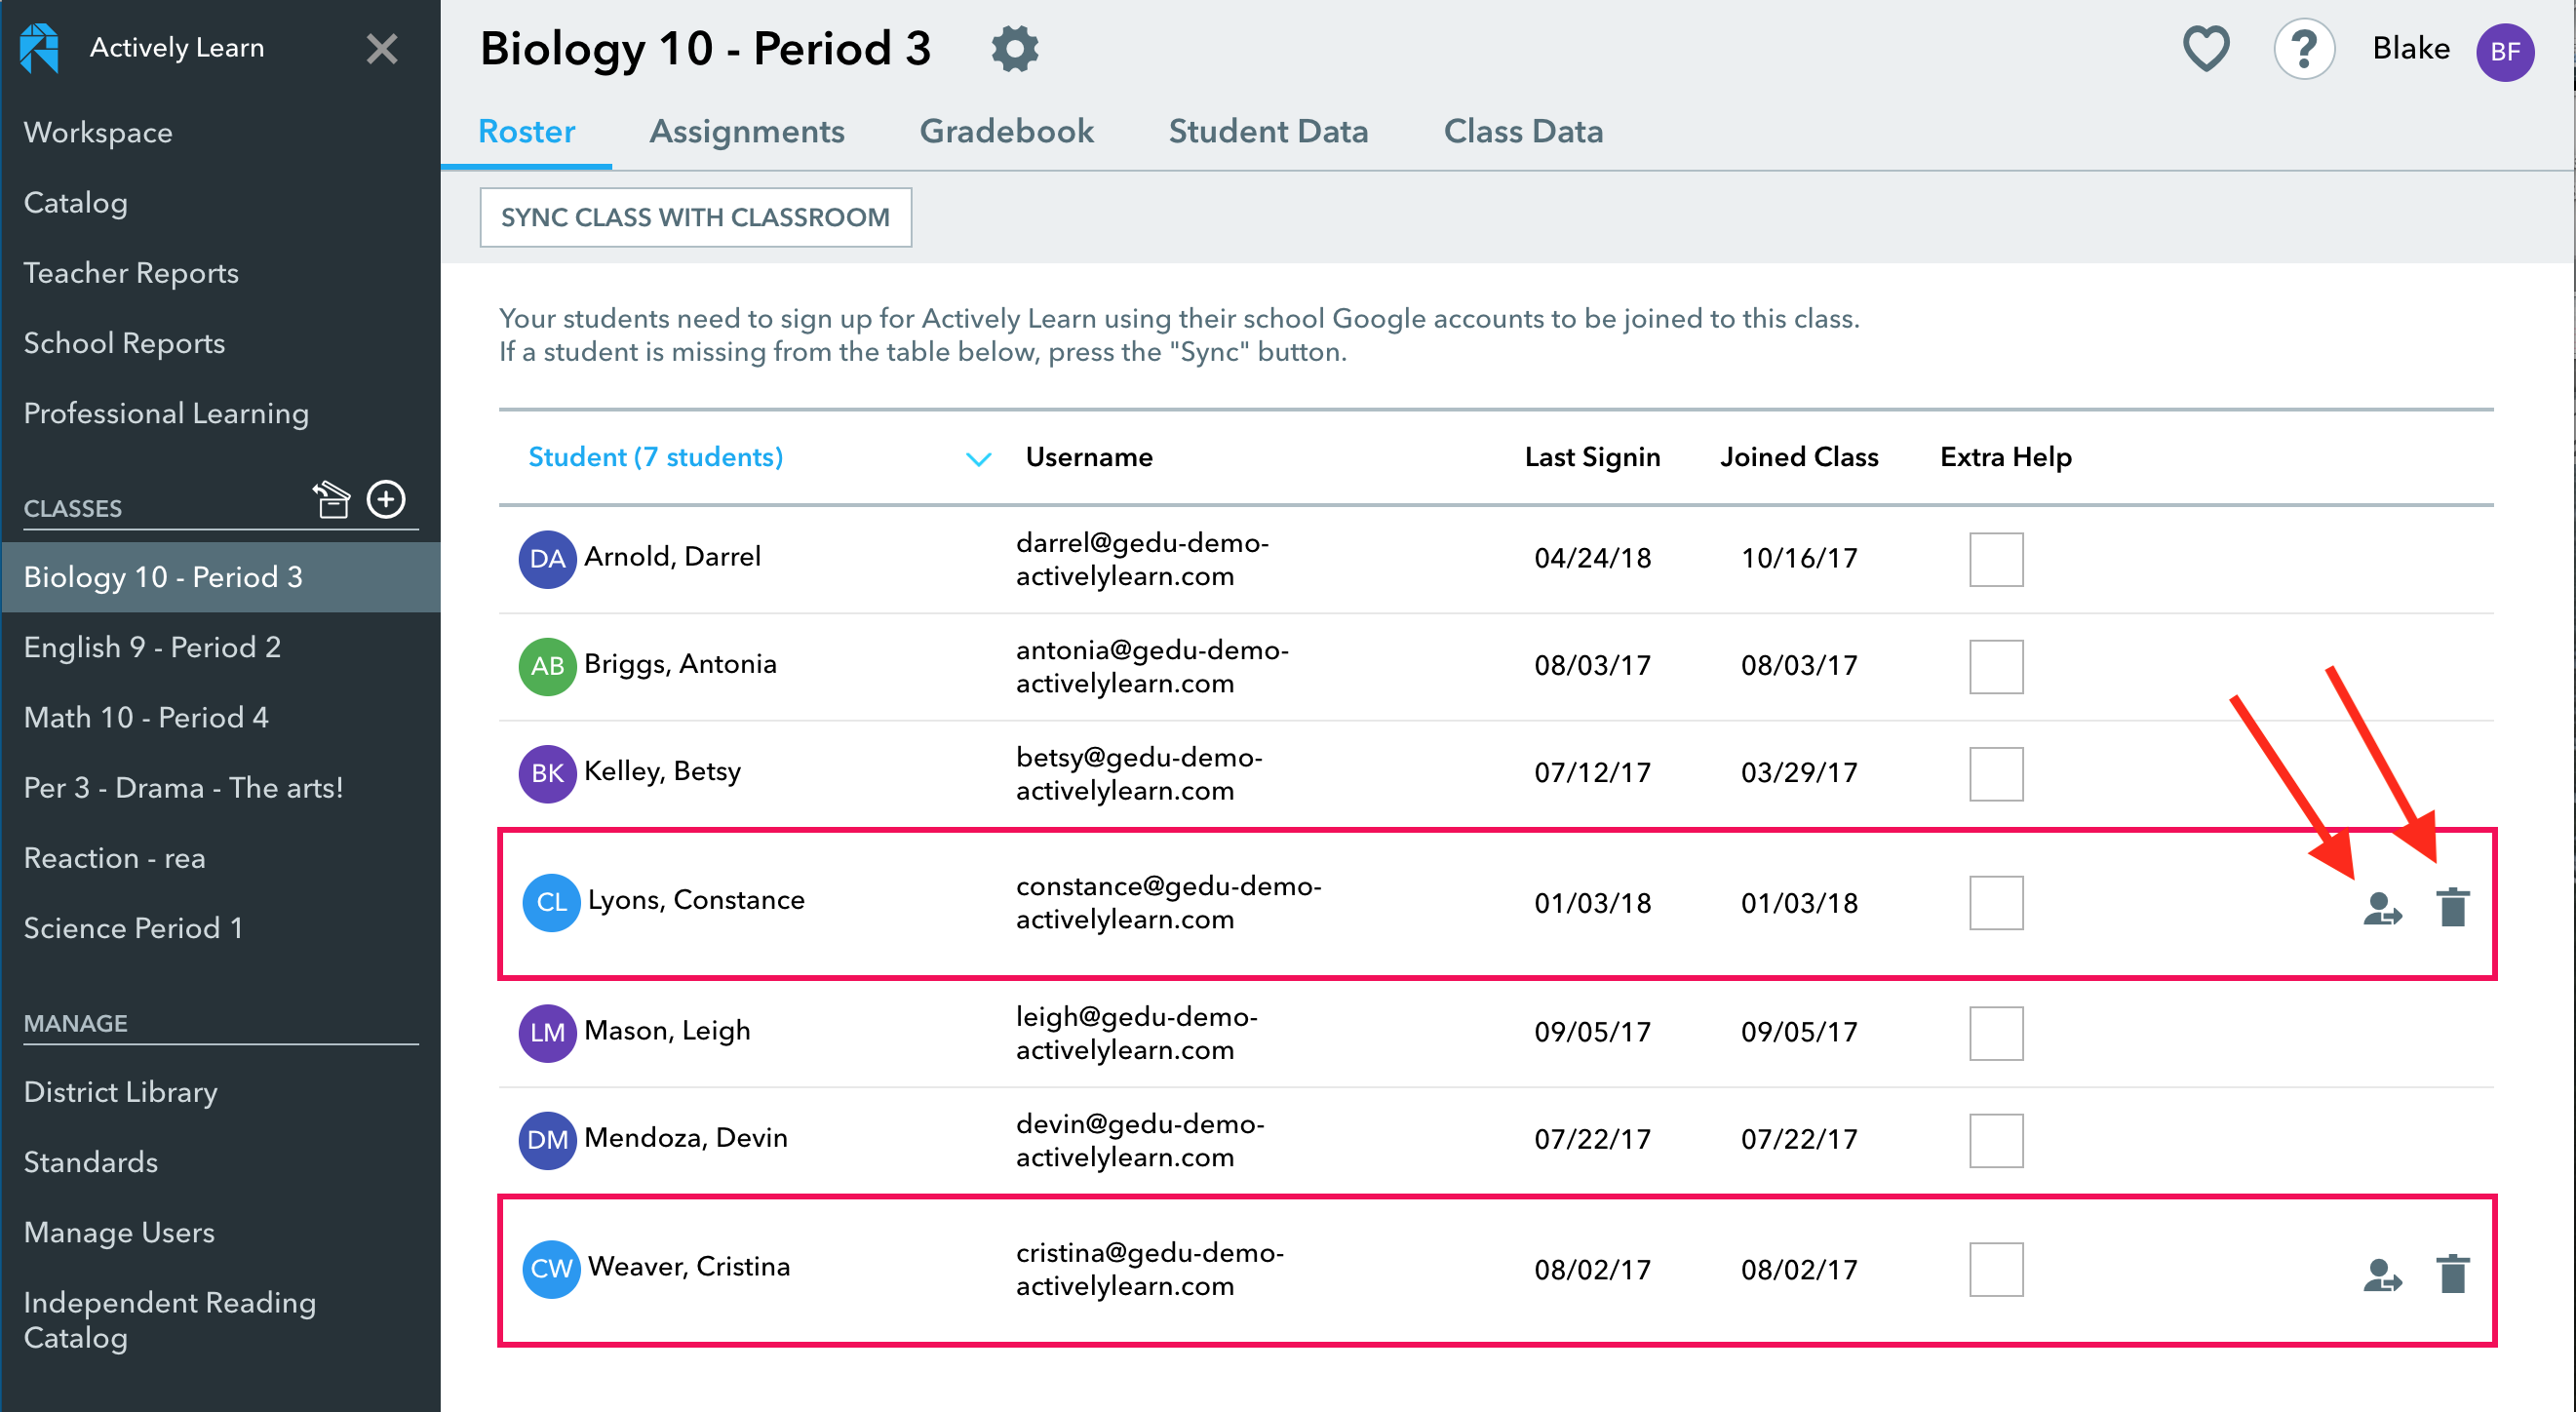This screenshot has width=2576, height=1412.
Task: Click Sync Class With Classroom button
Action: point(695,217)
